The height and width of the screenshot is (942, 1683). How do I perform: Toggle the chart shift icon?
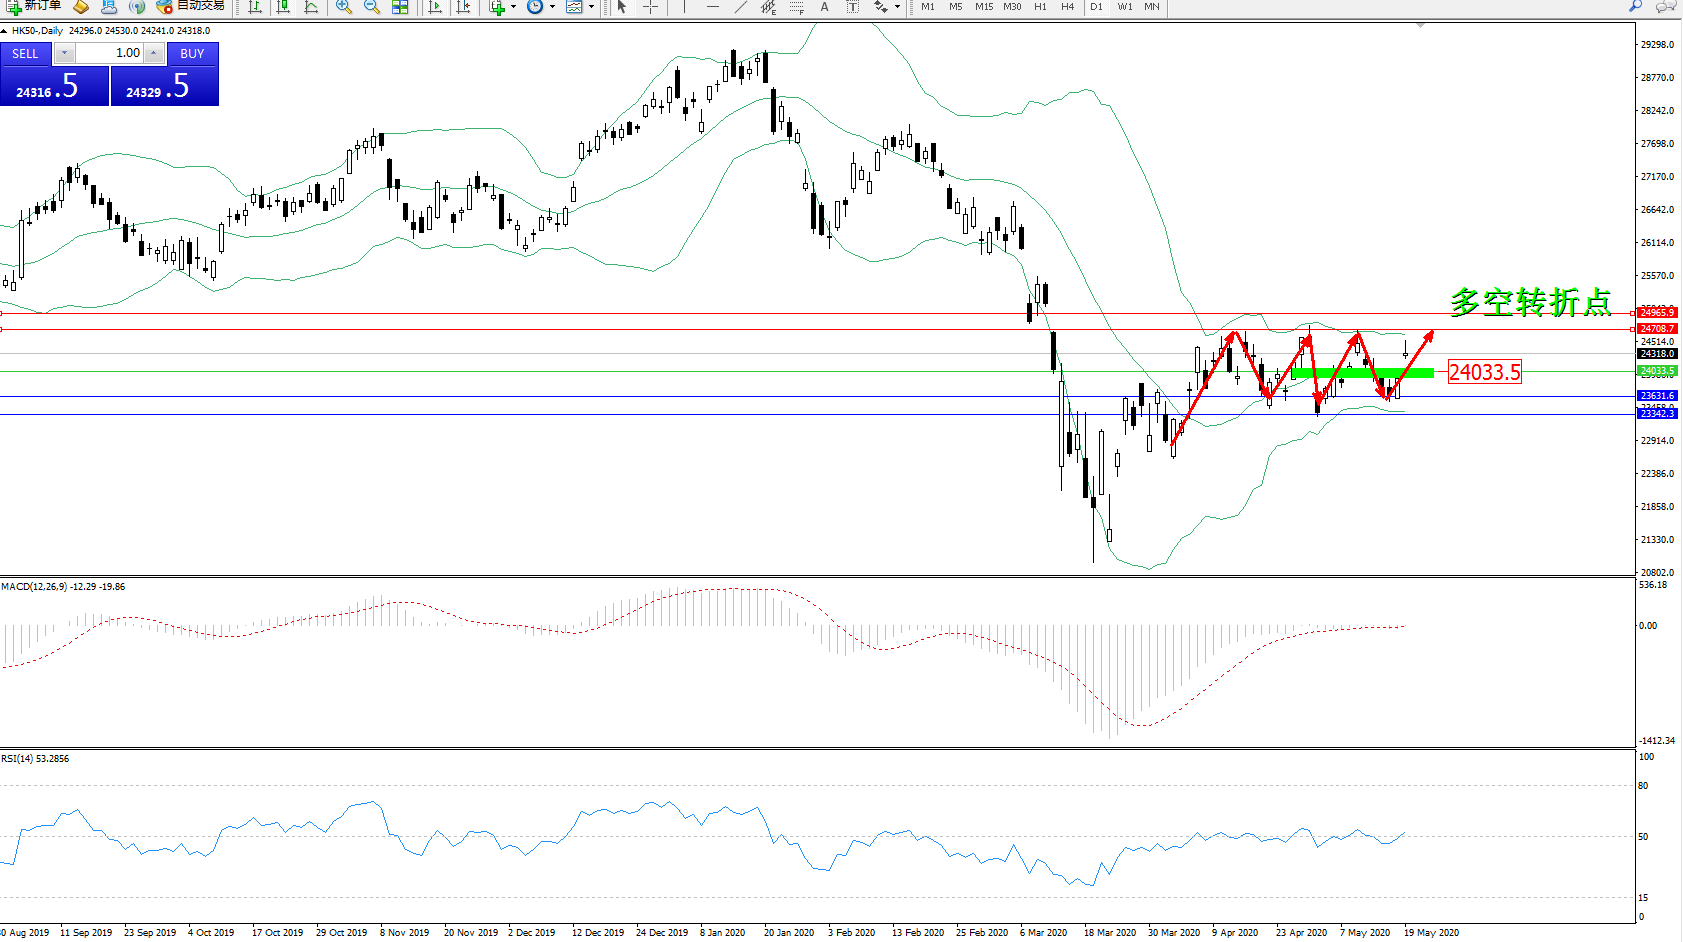463,7
